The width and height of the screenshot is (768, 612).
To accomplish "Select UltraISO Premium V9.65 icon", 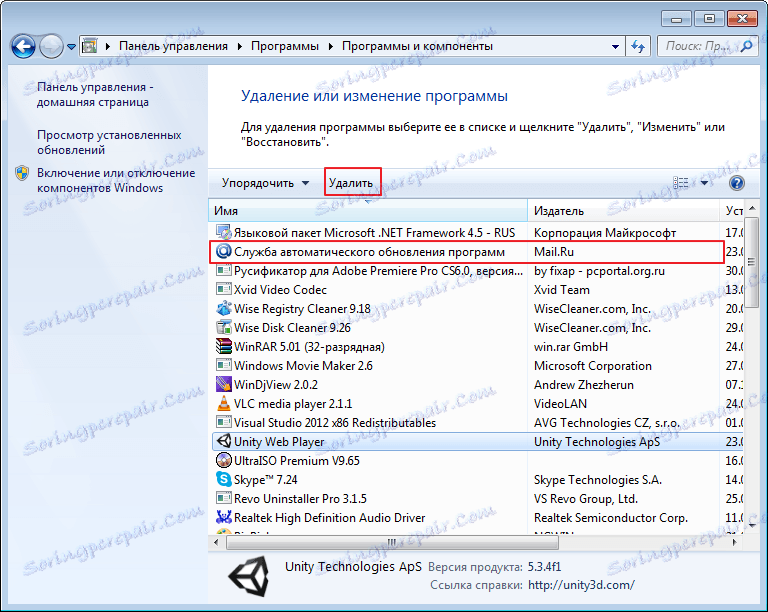I will pos(224,460).
